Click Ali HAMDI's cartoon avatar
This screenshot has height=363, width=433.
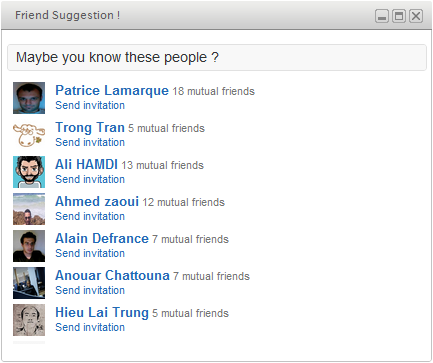(29, 172)
